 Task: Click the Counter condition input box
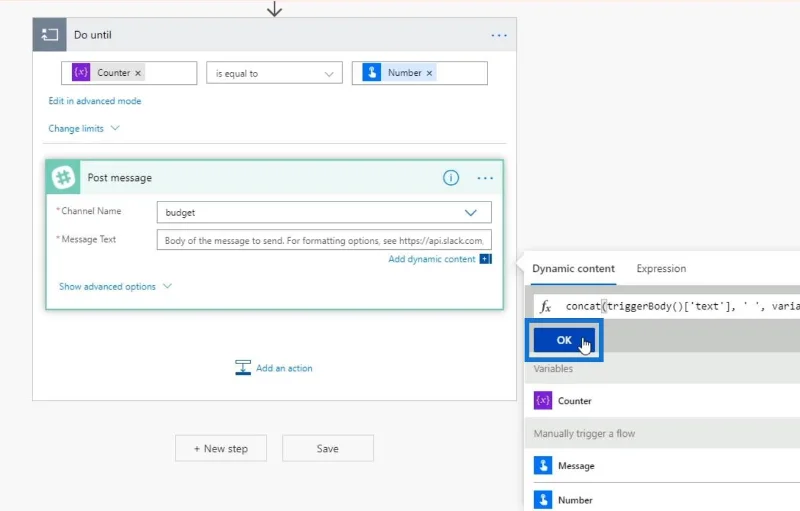click(x=129, y=73)
